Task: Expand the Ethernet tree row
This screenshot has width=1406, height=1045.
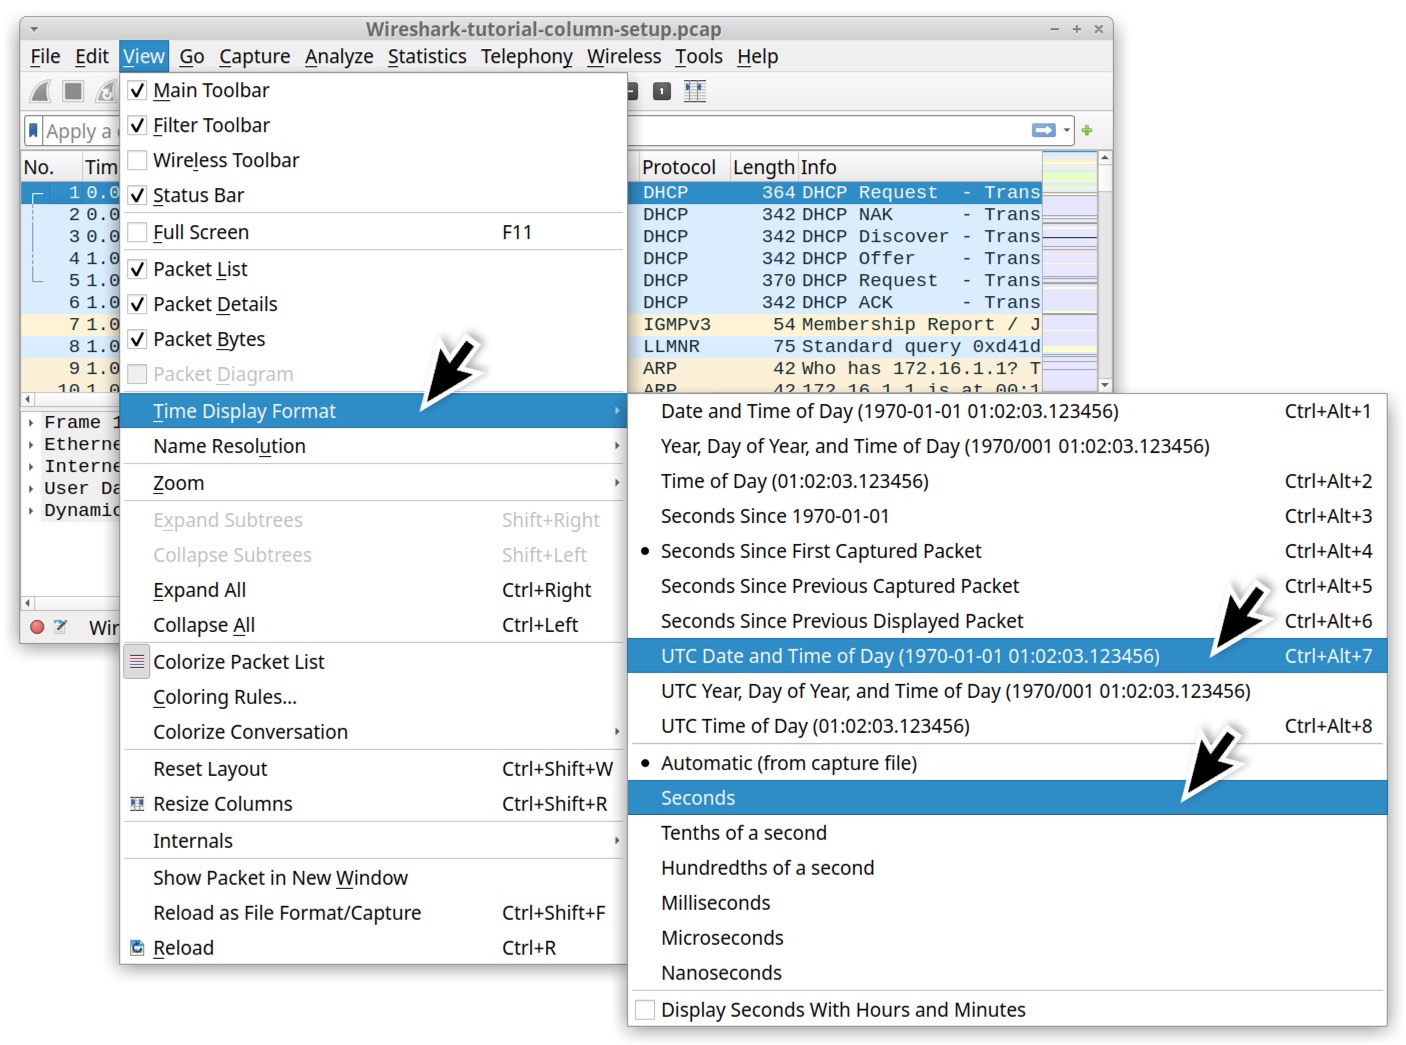Action: pos(32,444)
